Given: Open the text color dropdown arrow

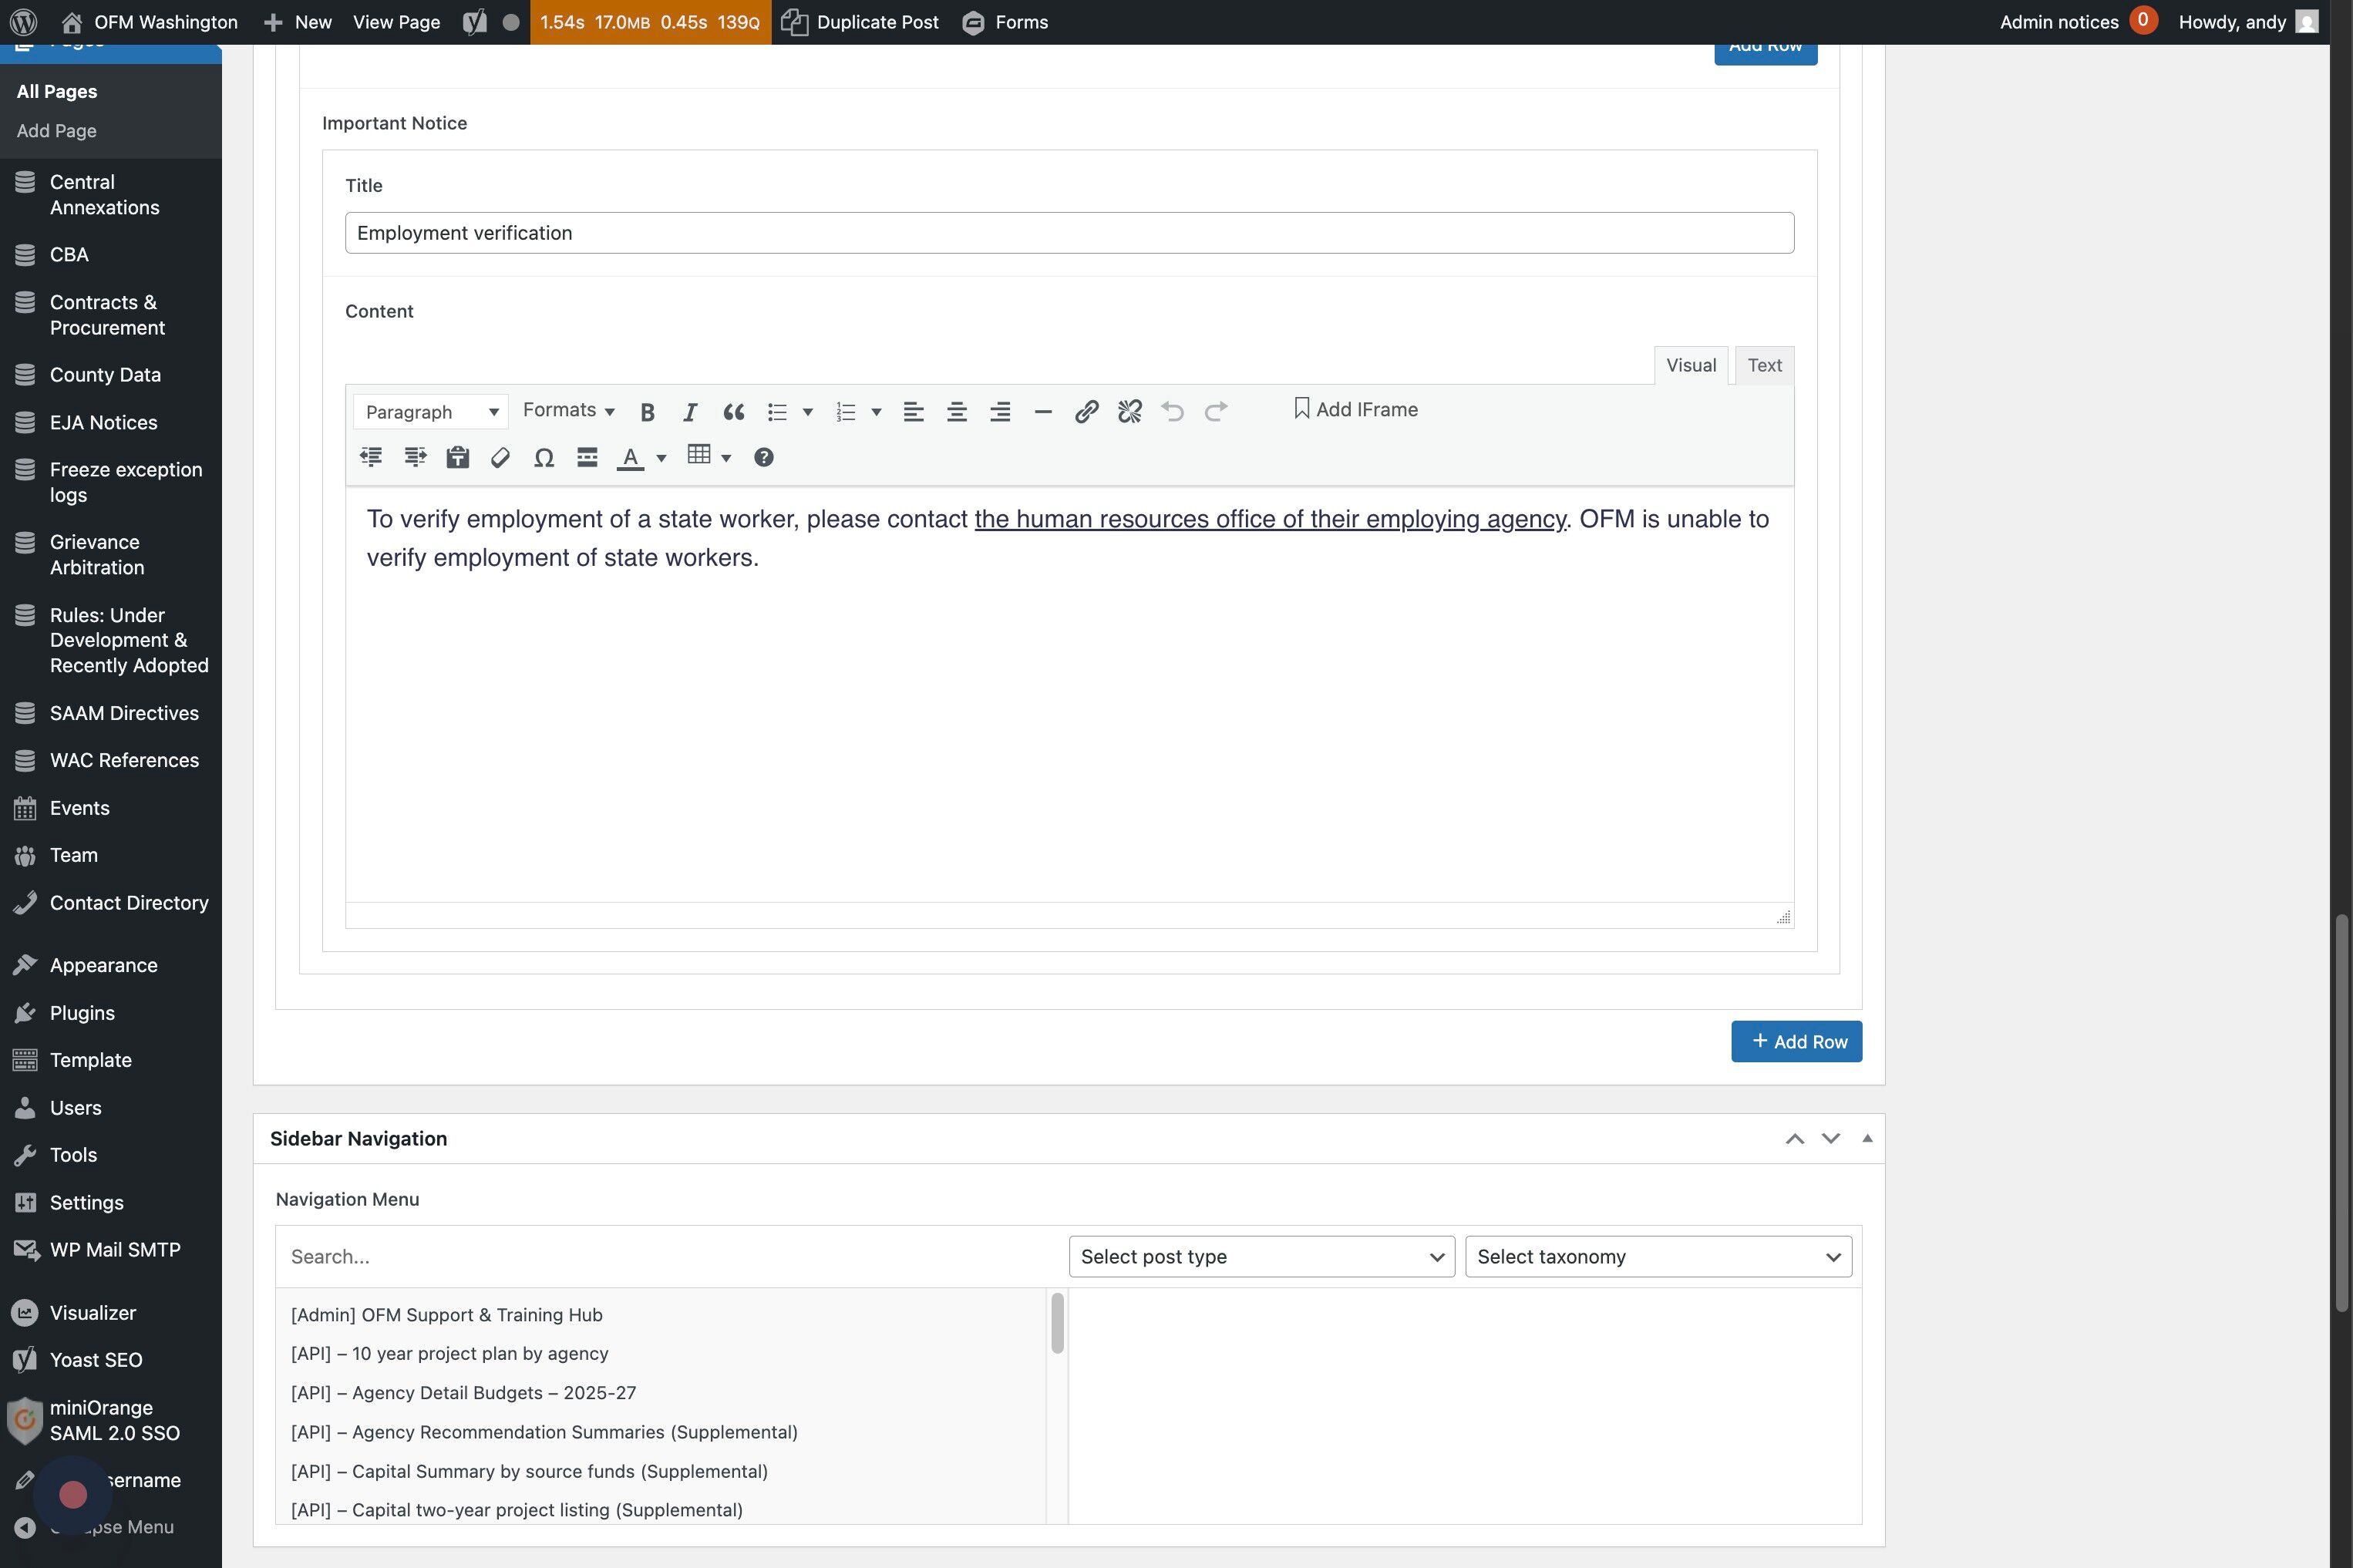Looking at the screenshot, I should tap(661, 459).
